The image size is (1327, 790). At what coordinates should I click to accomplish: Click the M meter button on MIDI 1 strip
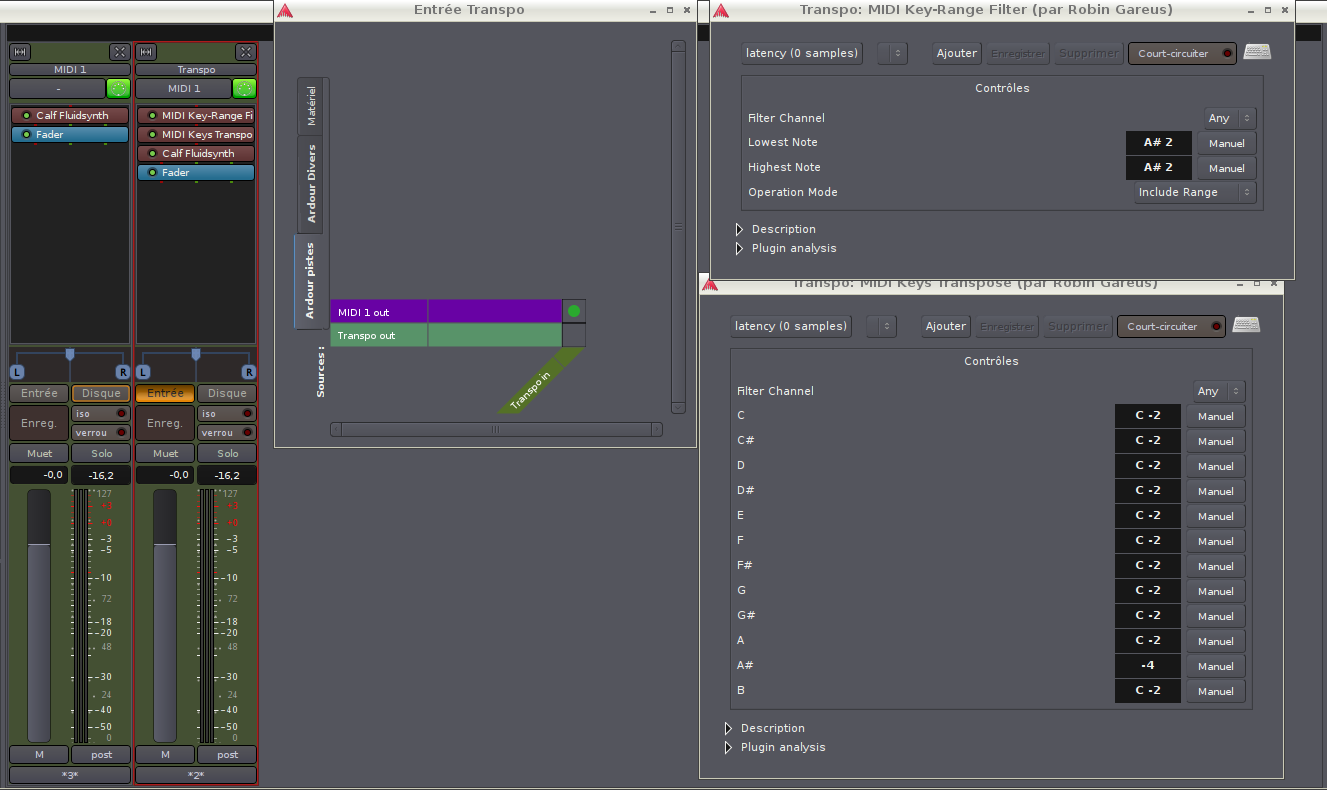click(x=39, y=755)
